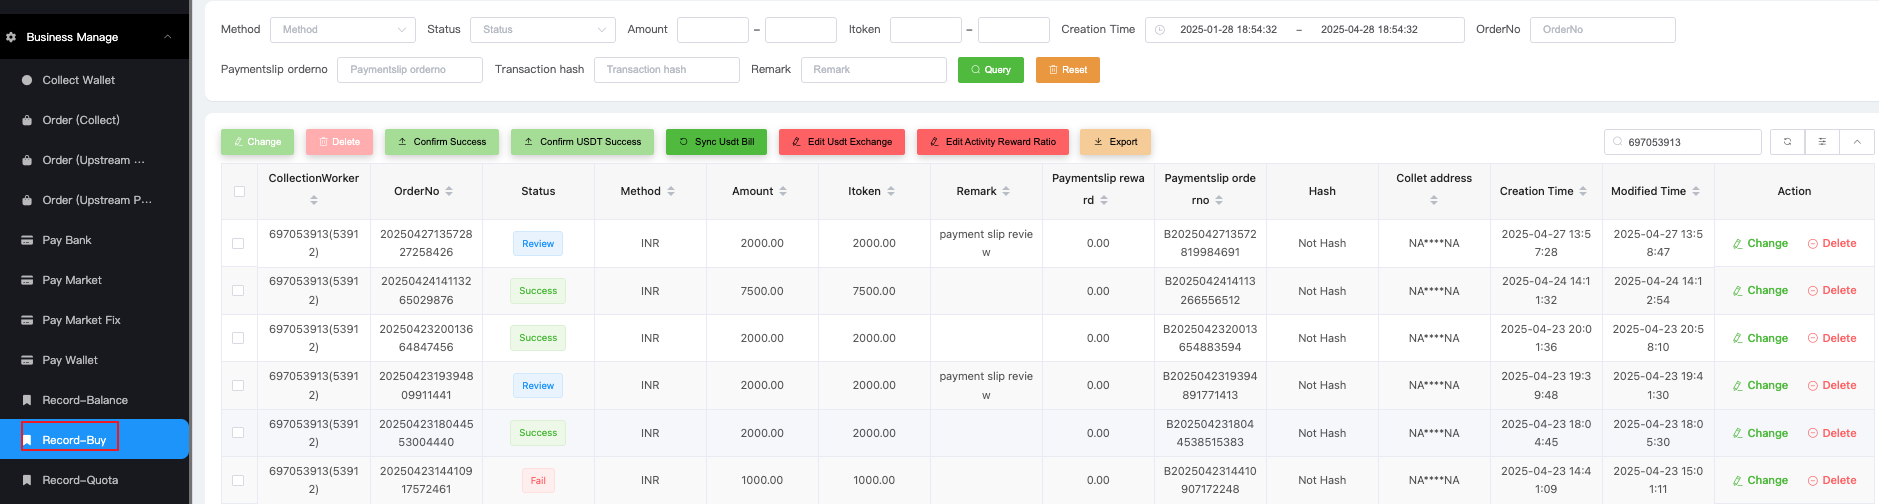Click the Transaction hash input field

(x=666, y=70)
